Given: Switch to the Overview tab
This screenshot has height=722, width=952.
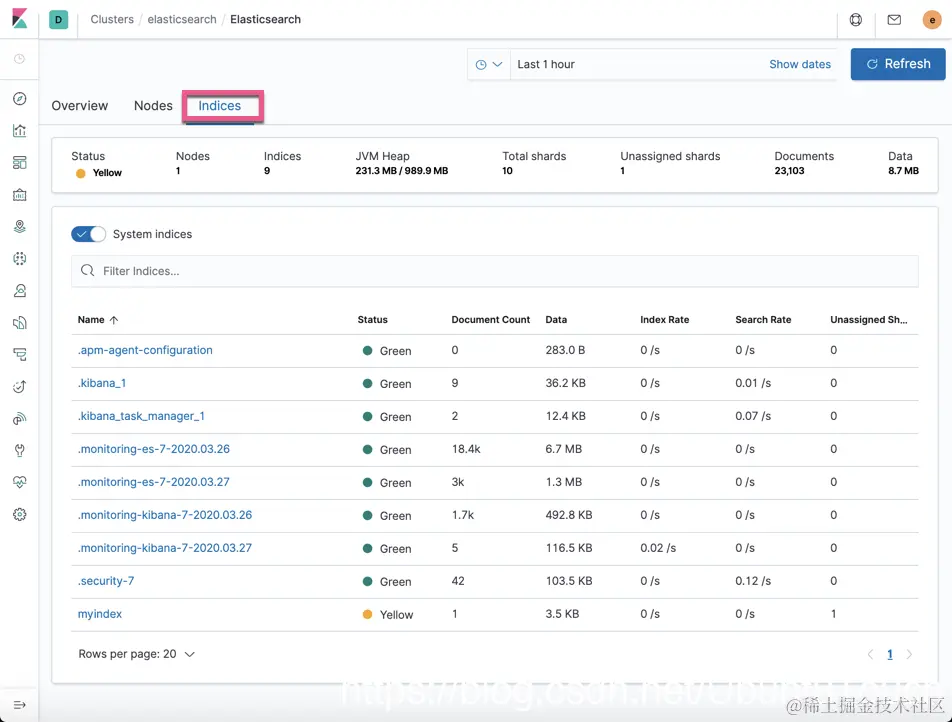Looking at the screenshot, I should (80, 106).
